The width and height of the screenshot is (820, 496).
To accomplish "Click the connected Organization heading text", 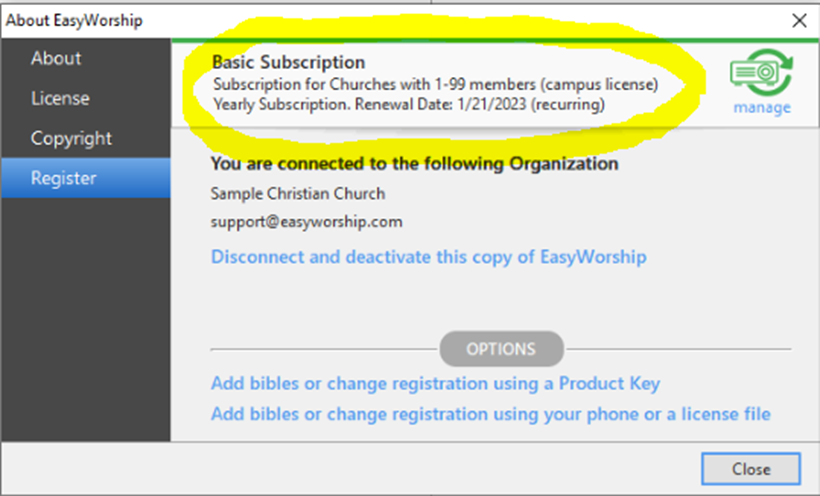I will [414, 164].
